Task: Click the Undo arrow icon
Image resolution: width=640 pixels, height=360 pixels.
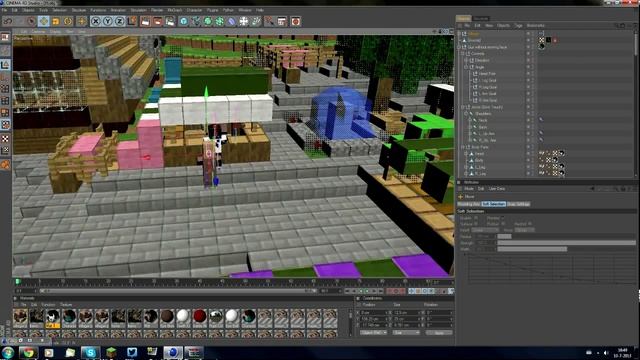Action: [x=7, y=21]
